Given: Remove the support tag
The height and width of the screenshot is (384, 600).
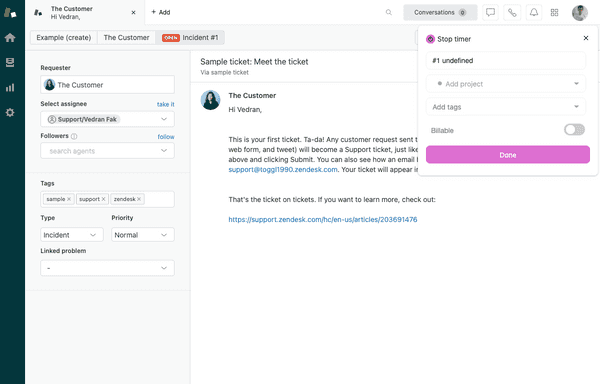Looking at the screenshot, I should coord(103,199).
